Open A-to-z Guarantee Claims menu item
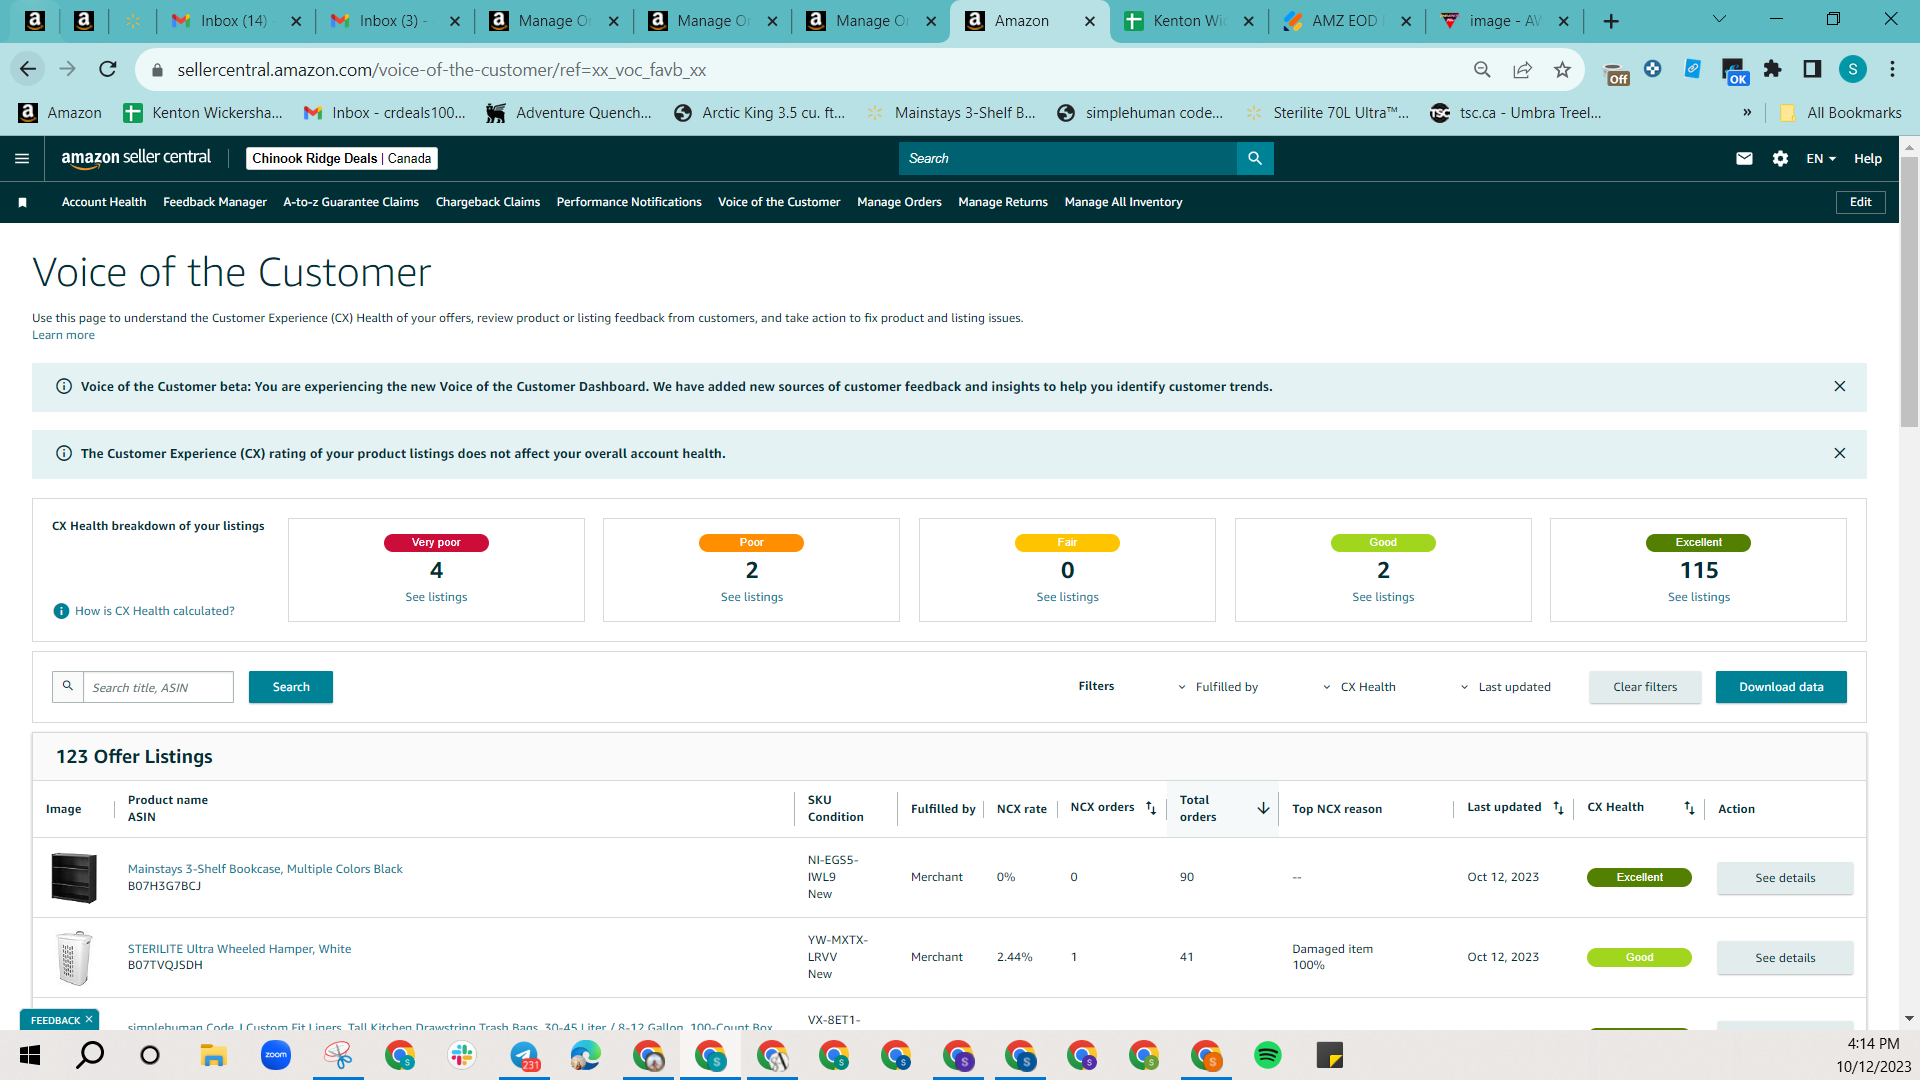1920x1080 pixels. 351,202
